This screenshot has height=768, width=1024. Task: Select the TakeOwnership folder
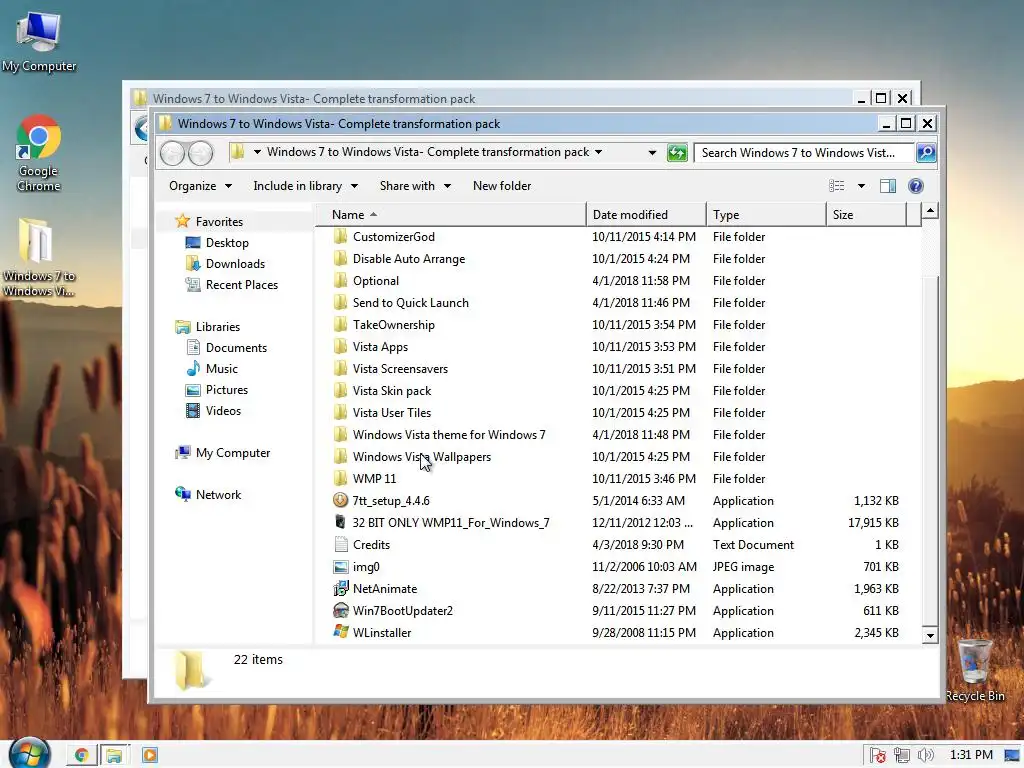pos(394,325)
